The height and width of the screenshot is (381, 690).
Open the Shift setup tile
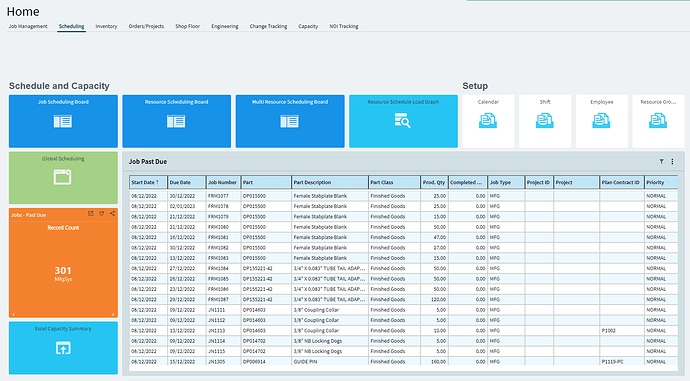point(545,121)
